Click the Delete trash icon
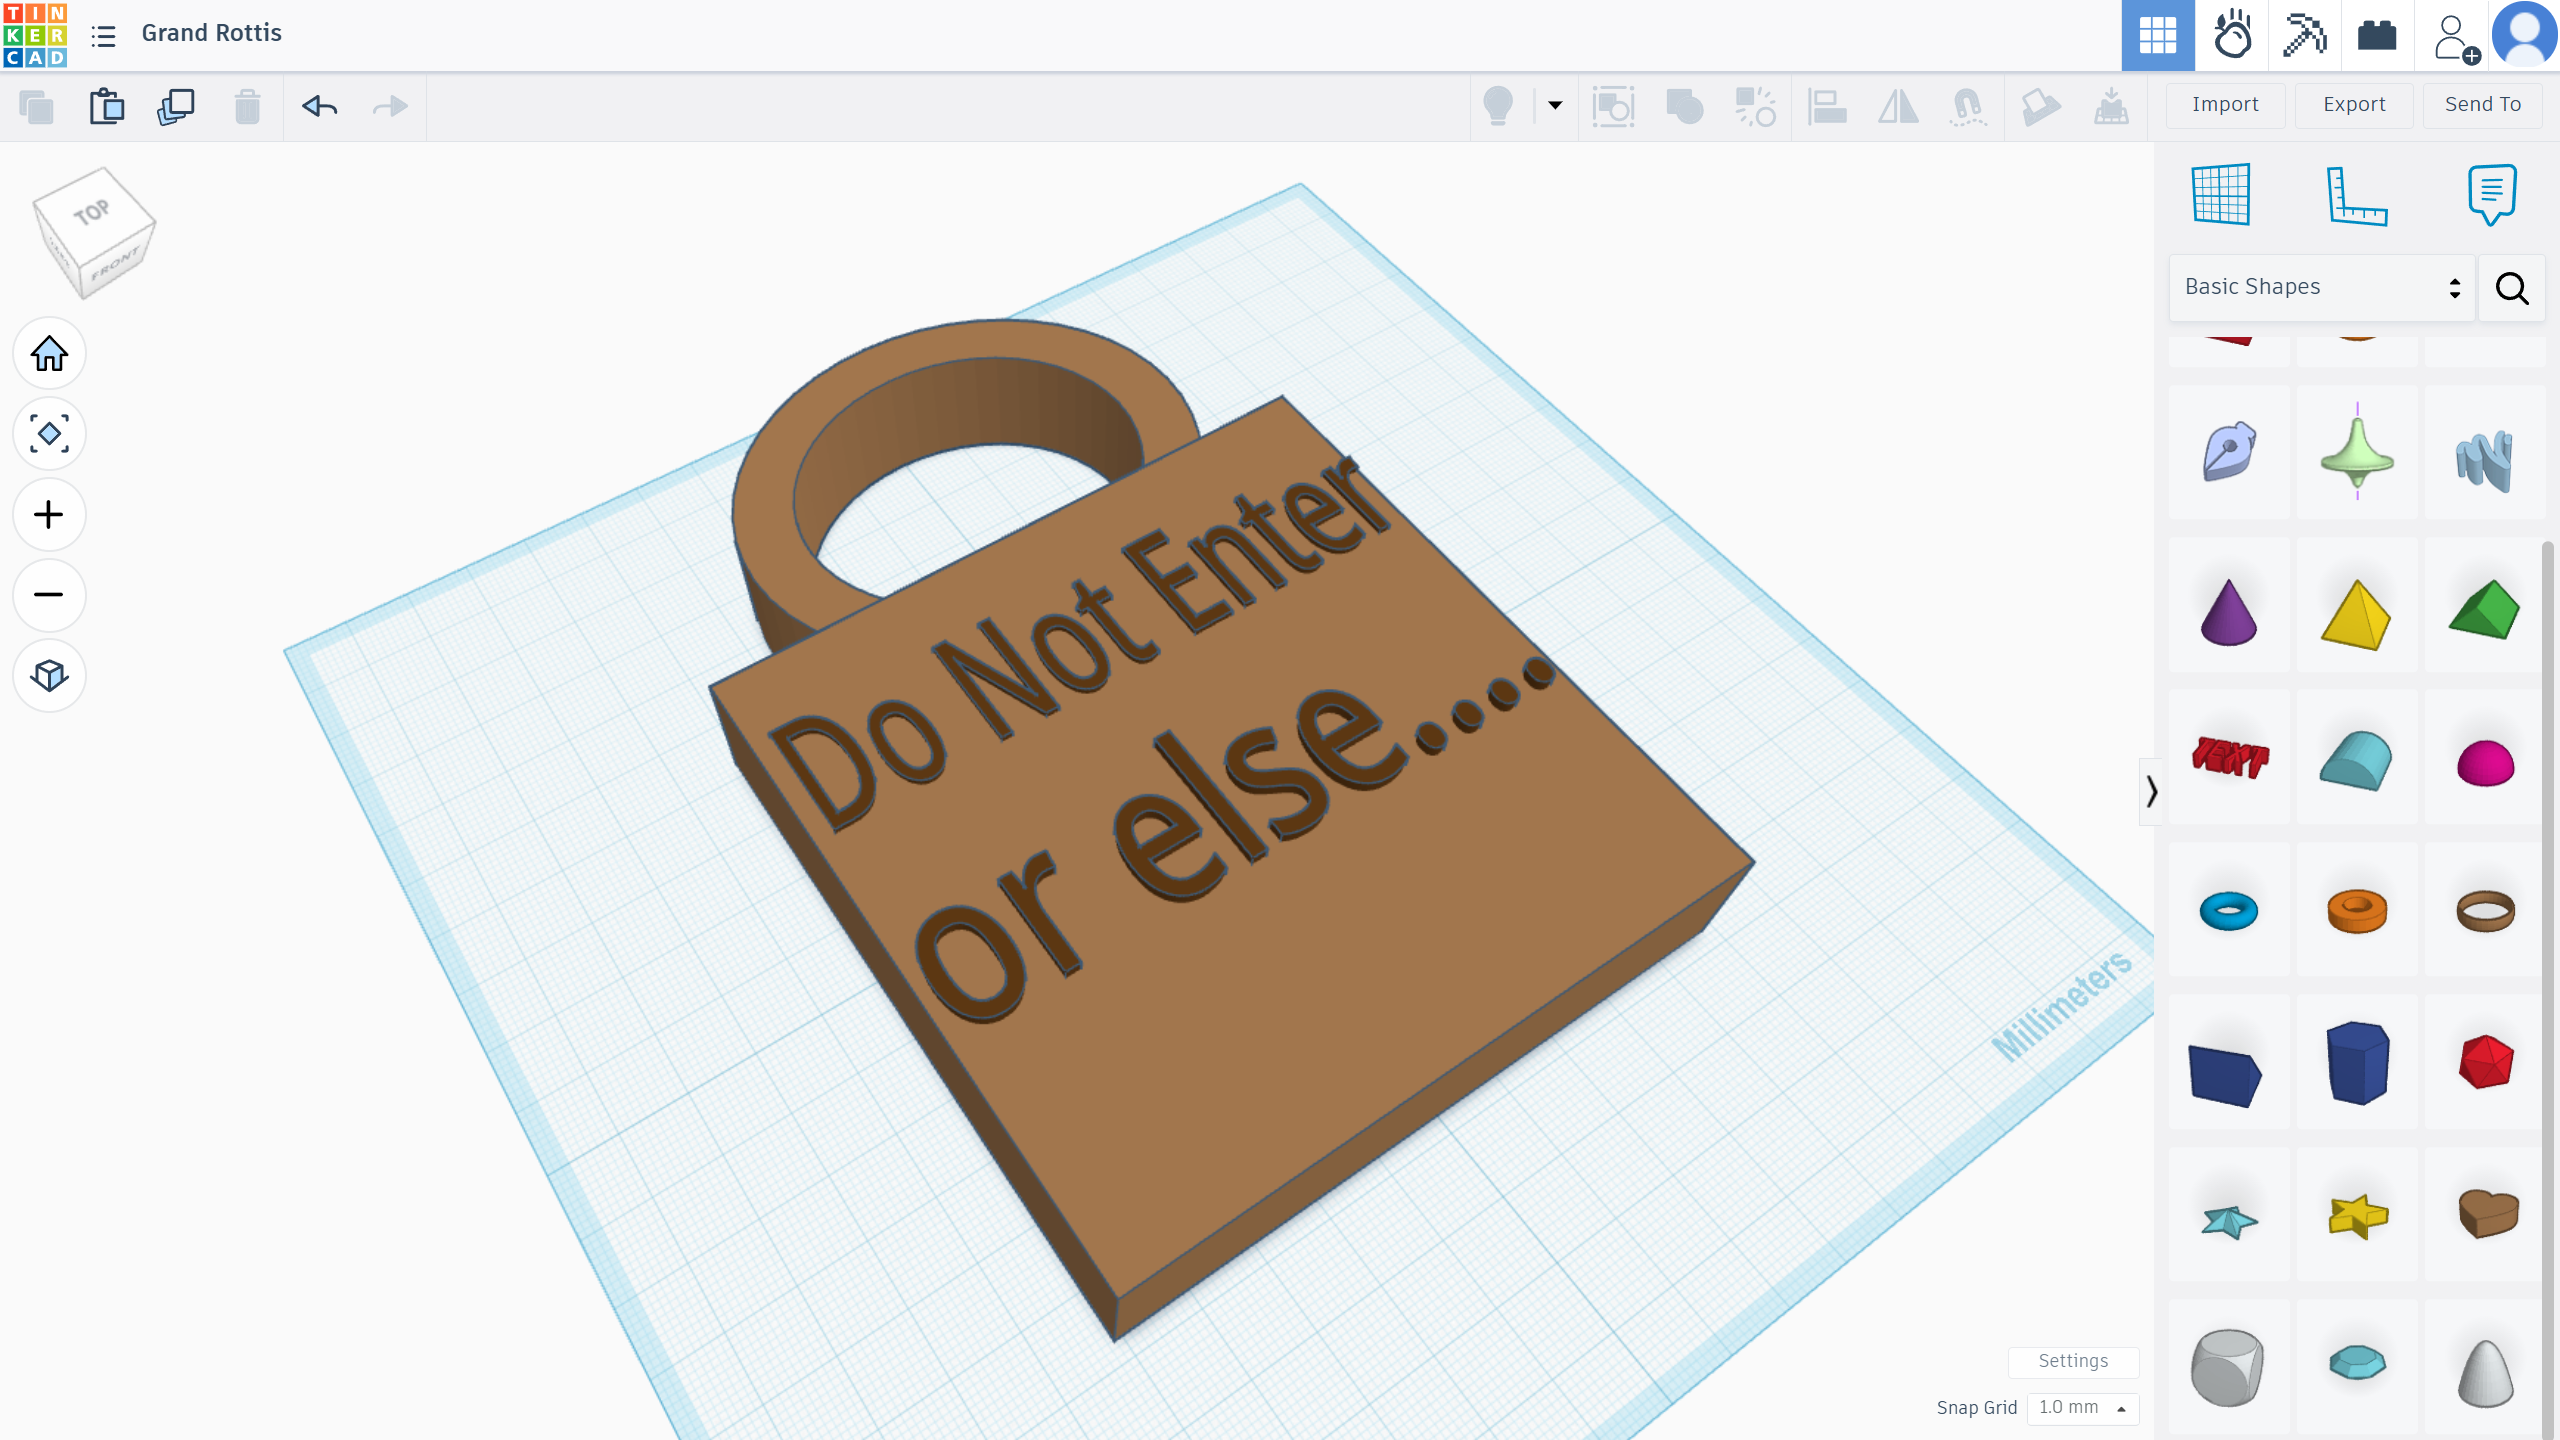This screenshot has height=1440, width=2560. 247,106
